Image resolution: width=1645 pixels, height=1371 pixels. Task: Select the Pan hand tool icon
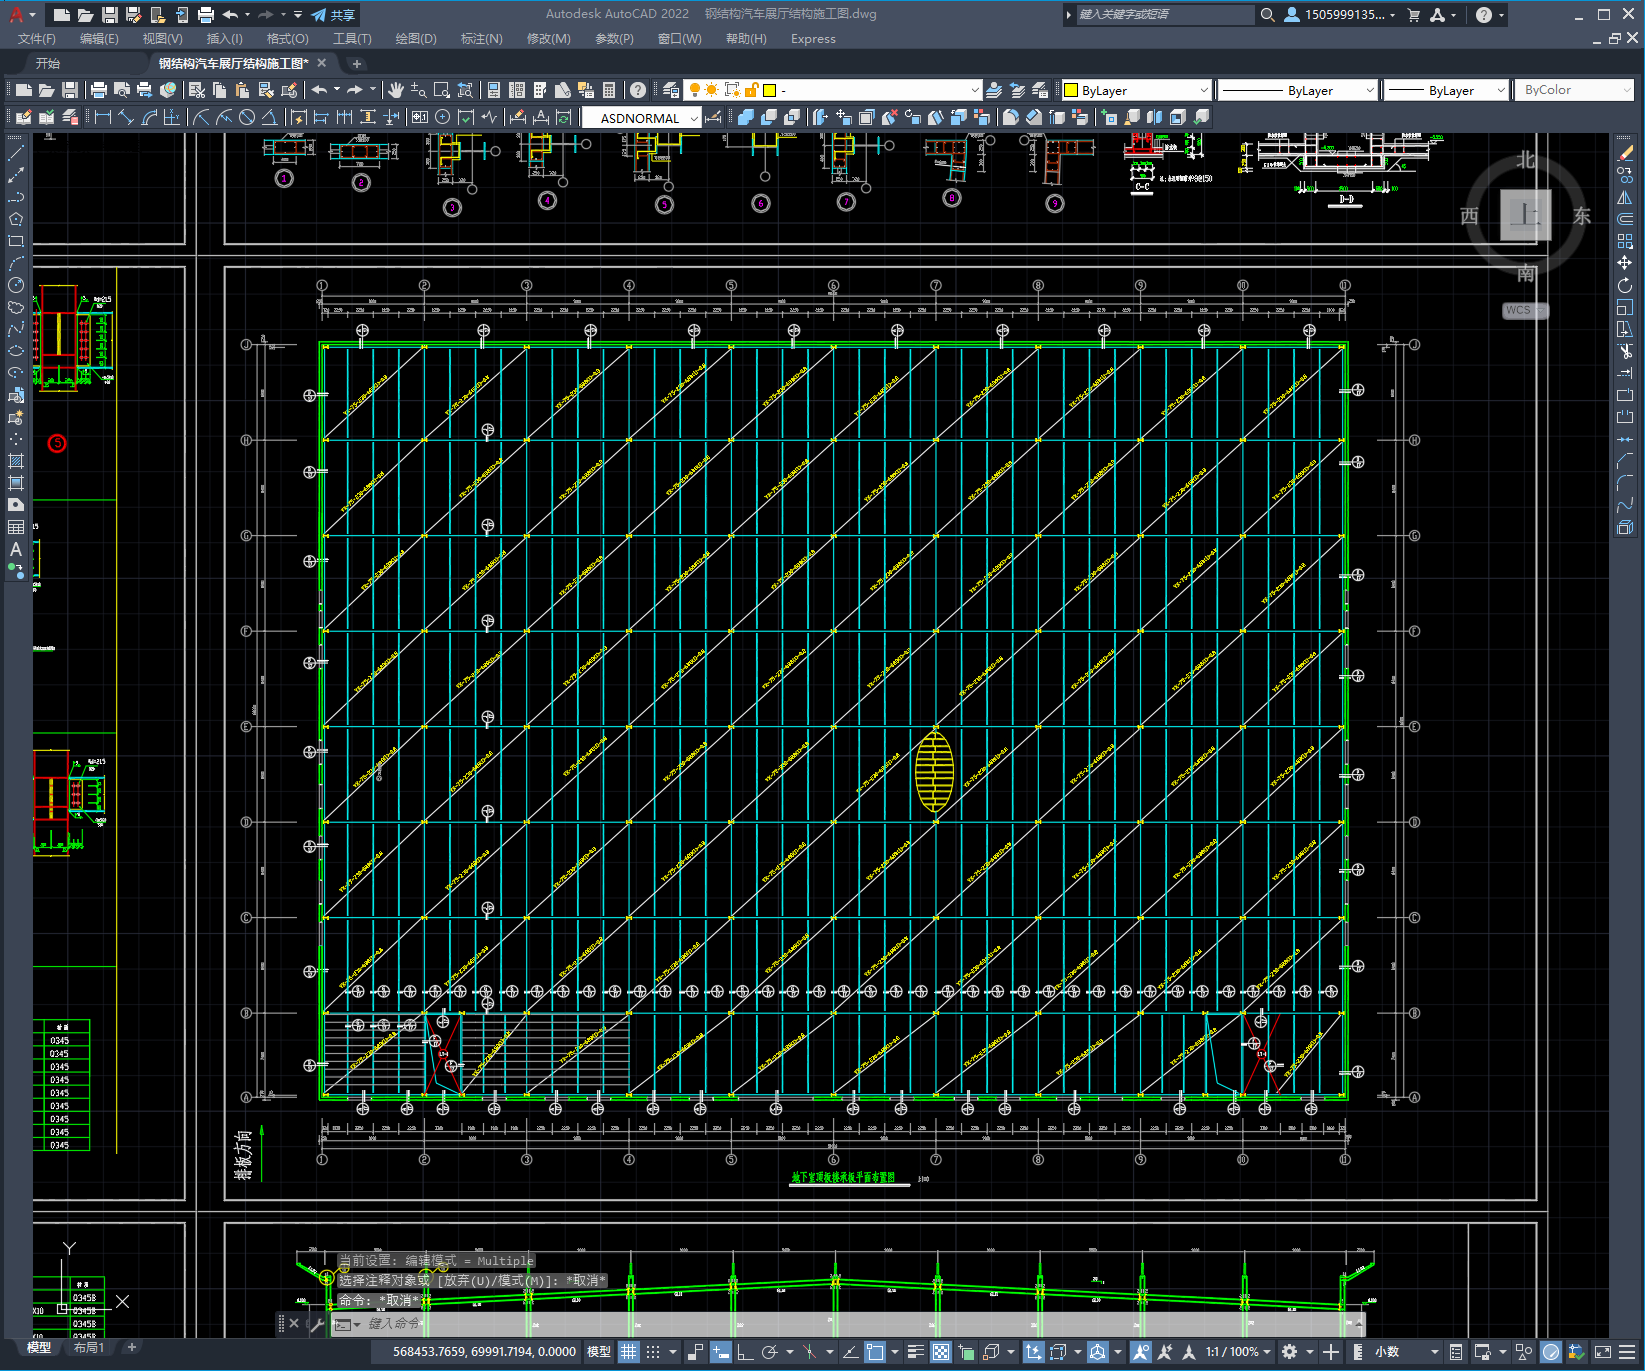[x=396, y=90]
